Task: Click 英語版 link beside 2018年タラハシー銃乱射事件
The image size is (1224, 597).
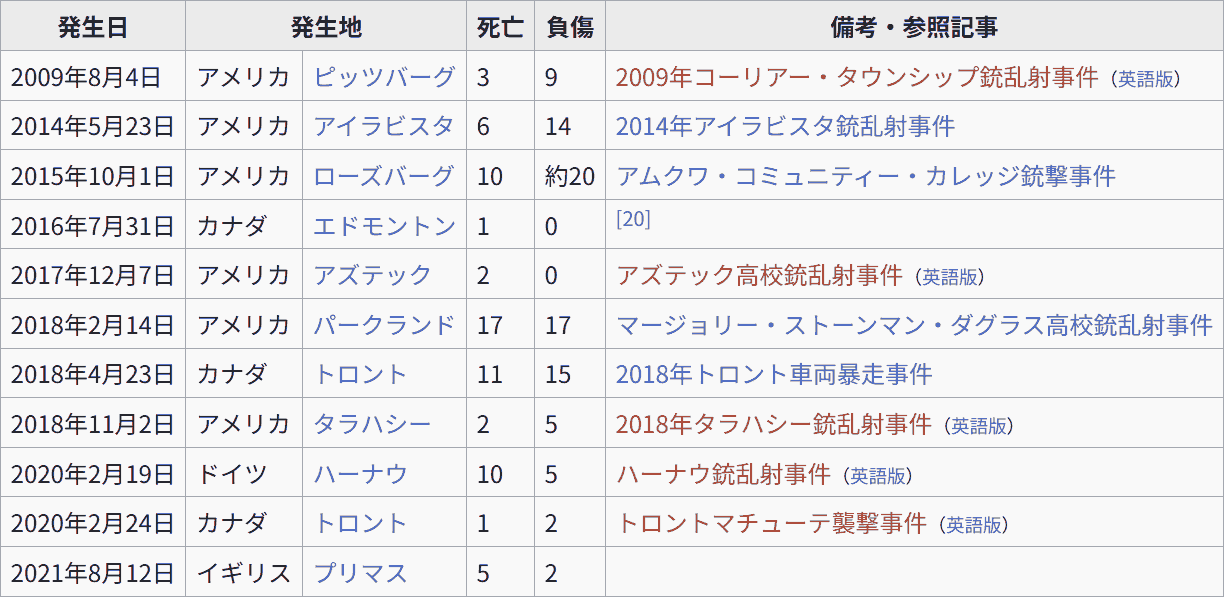Action: pyautogui.click(x=978, y=426)
